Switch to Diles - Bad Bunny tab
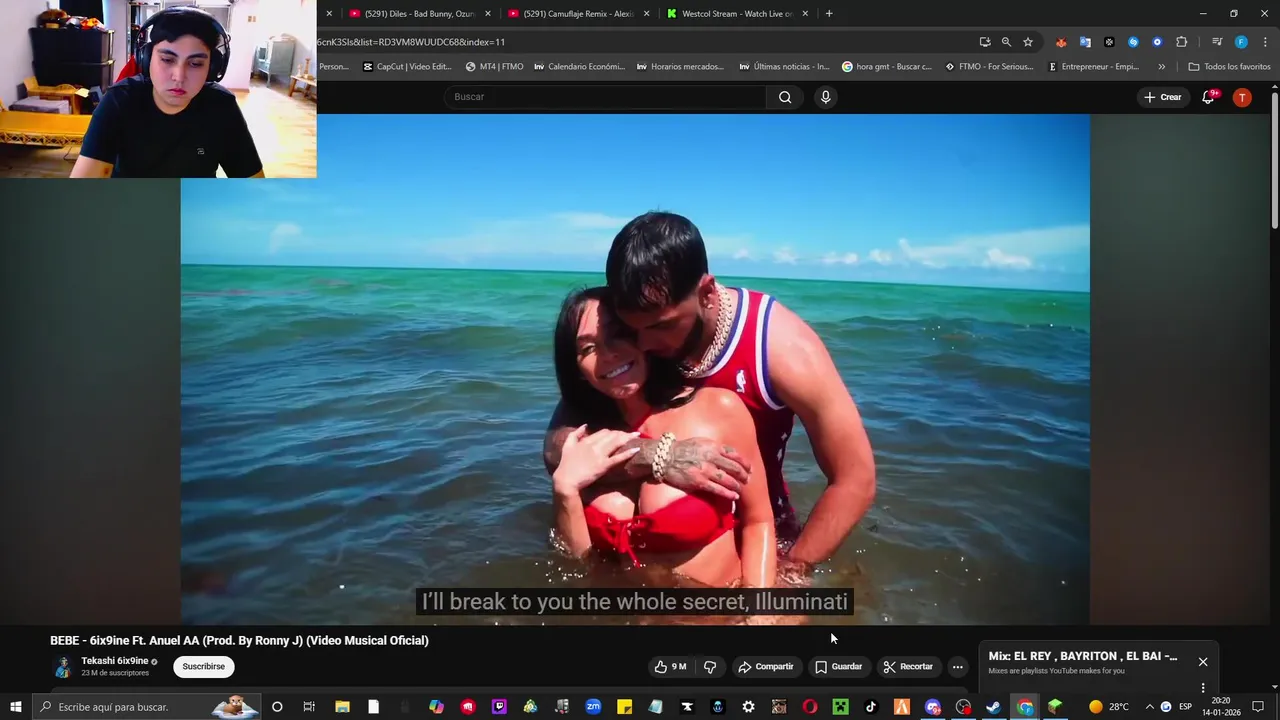This screenshot has width=1280, height=720. [418, 14]
